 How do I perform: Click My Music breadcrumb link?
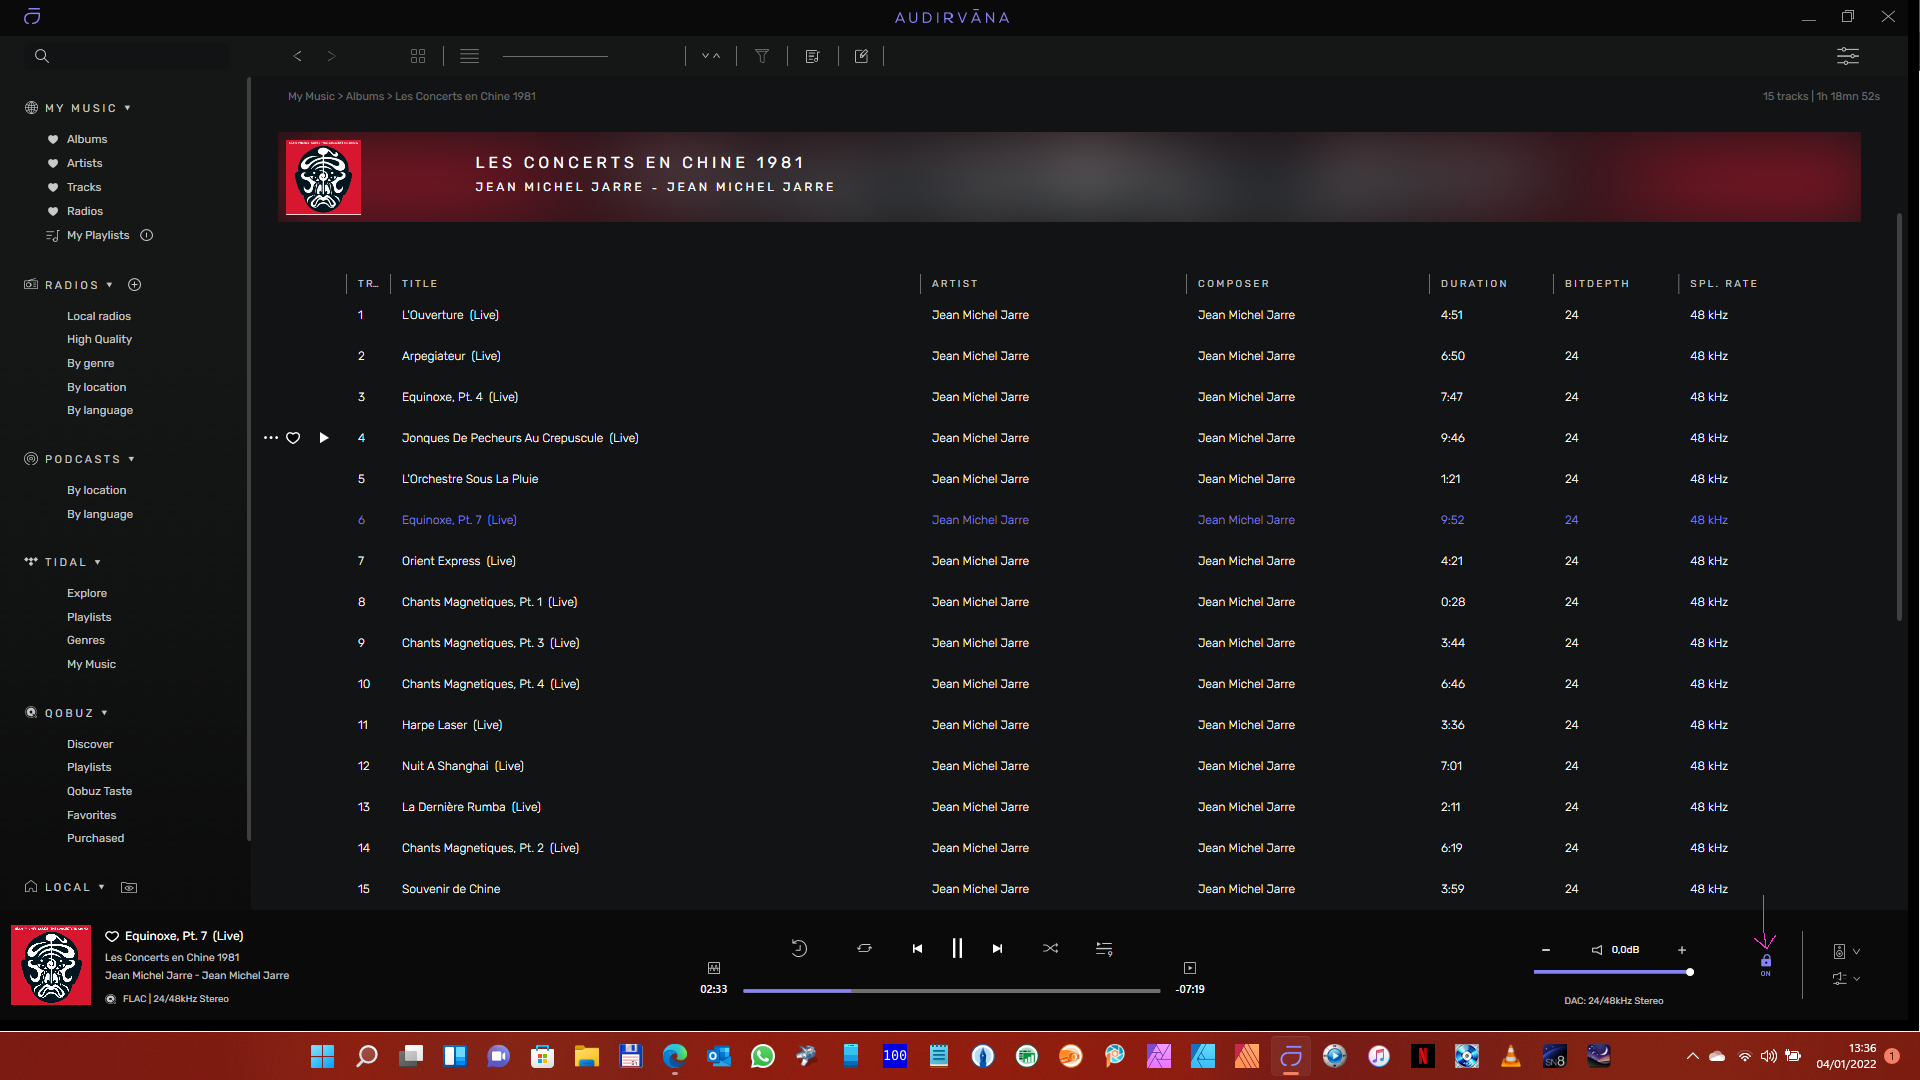tap(311, 96)
